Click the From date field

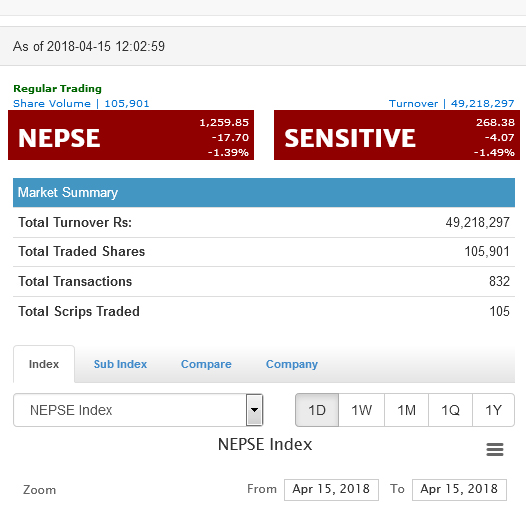pos(331,490)
